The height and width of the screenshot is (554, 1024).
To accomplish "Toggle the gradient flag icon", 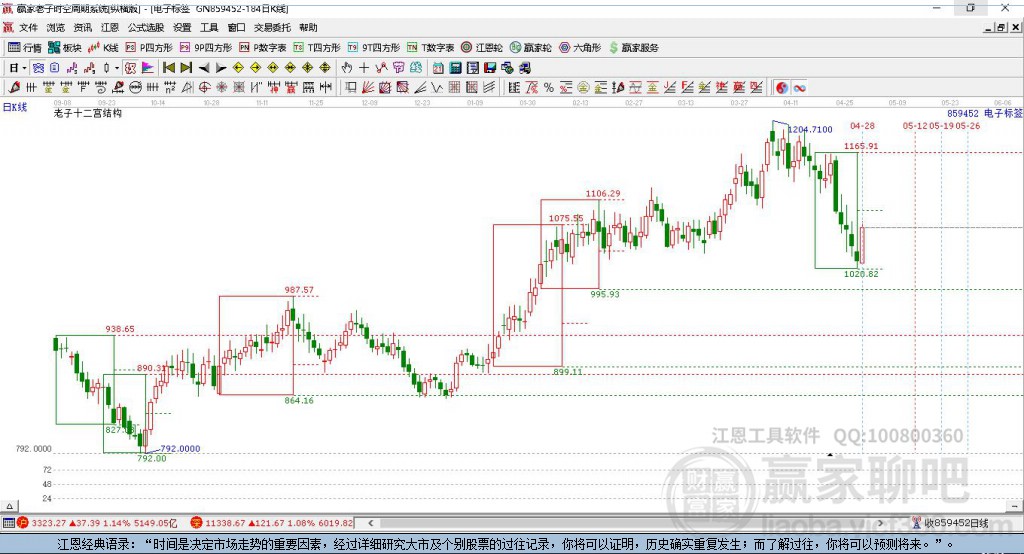I will pyautogui.click(x=148, y=68).
